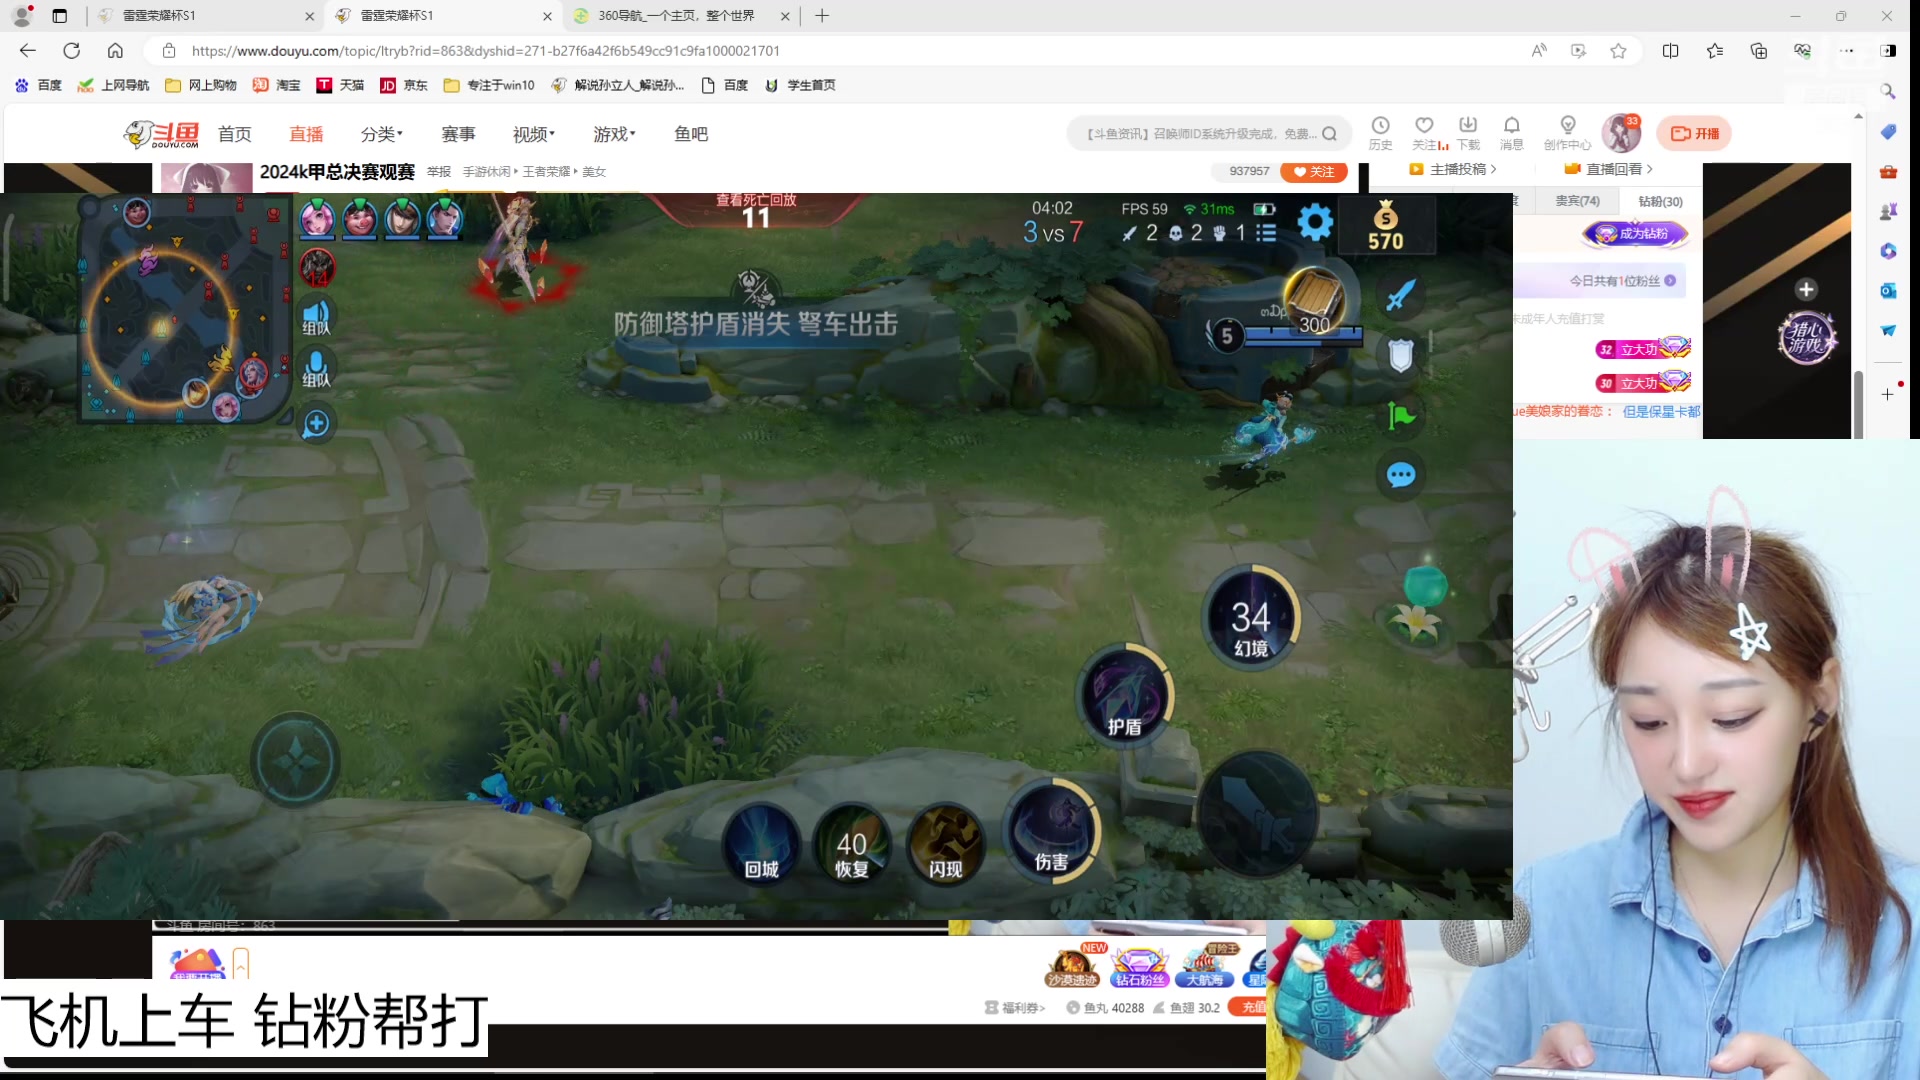1920x1080 pixels.
Task: Click the 成为钻粉 button
Action: 1636,234
